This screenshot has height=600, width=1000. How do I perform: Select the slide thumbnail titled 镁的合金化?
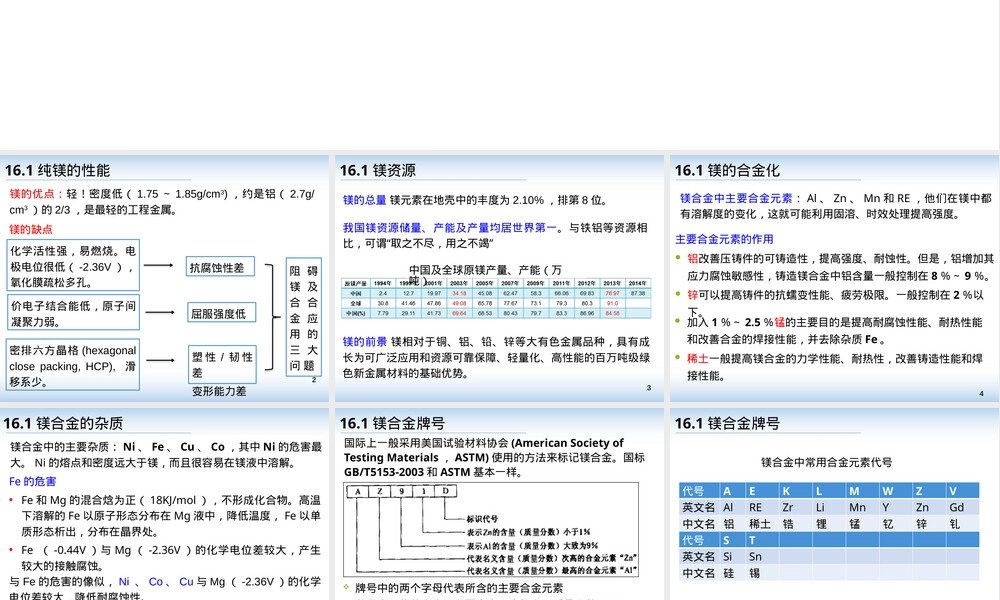834,278
